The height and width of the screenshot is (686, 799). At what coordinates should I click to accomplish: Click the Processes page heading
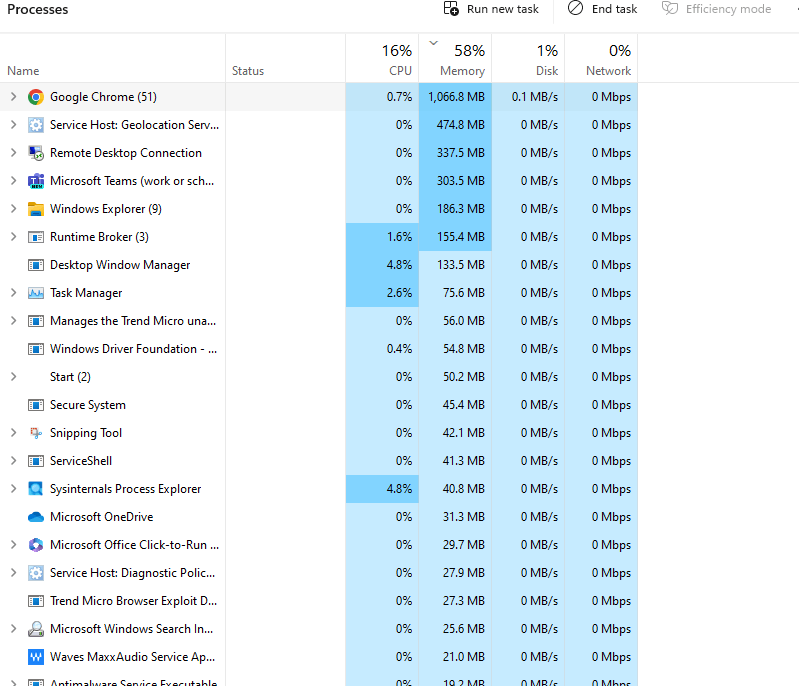tap(38, 9)
